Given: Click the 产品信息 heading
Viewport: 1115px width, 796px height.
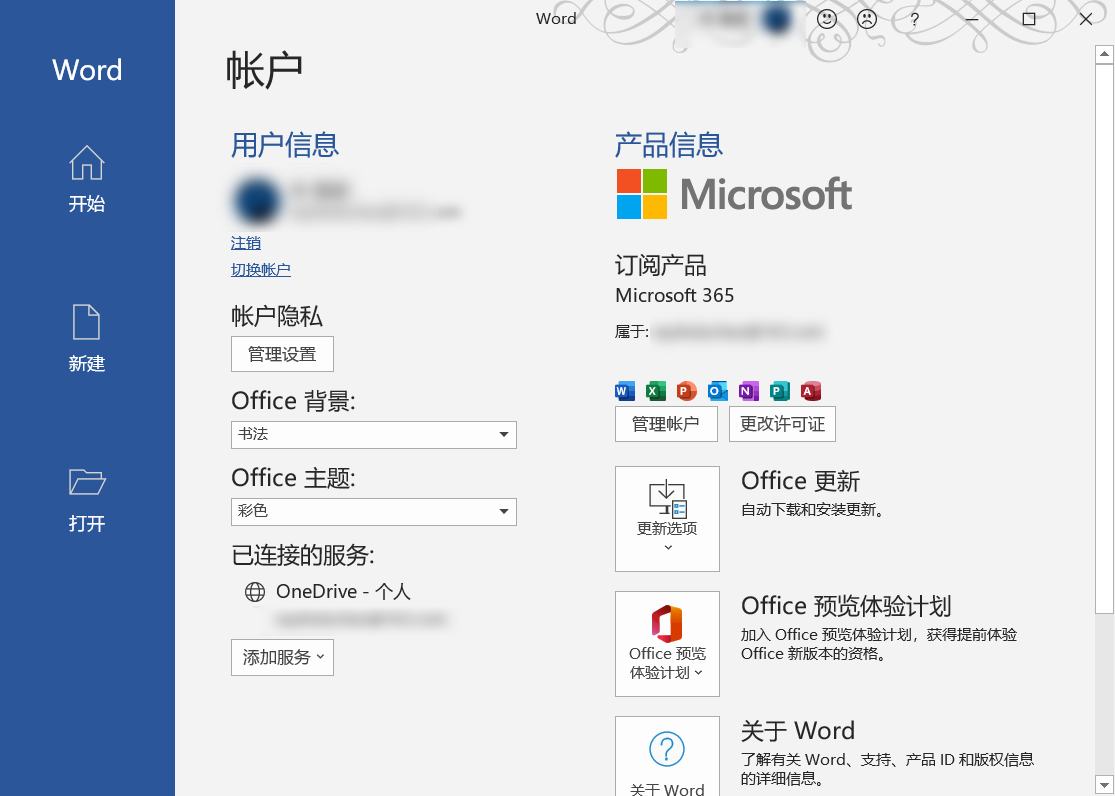Looking at the screenshot, I should 669,145.
